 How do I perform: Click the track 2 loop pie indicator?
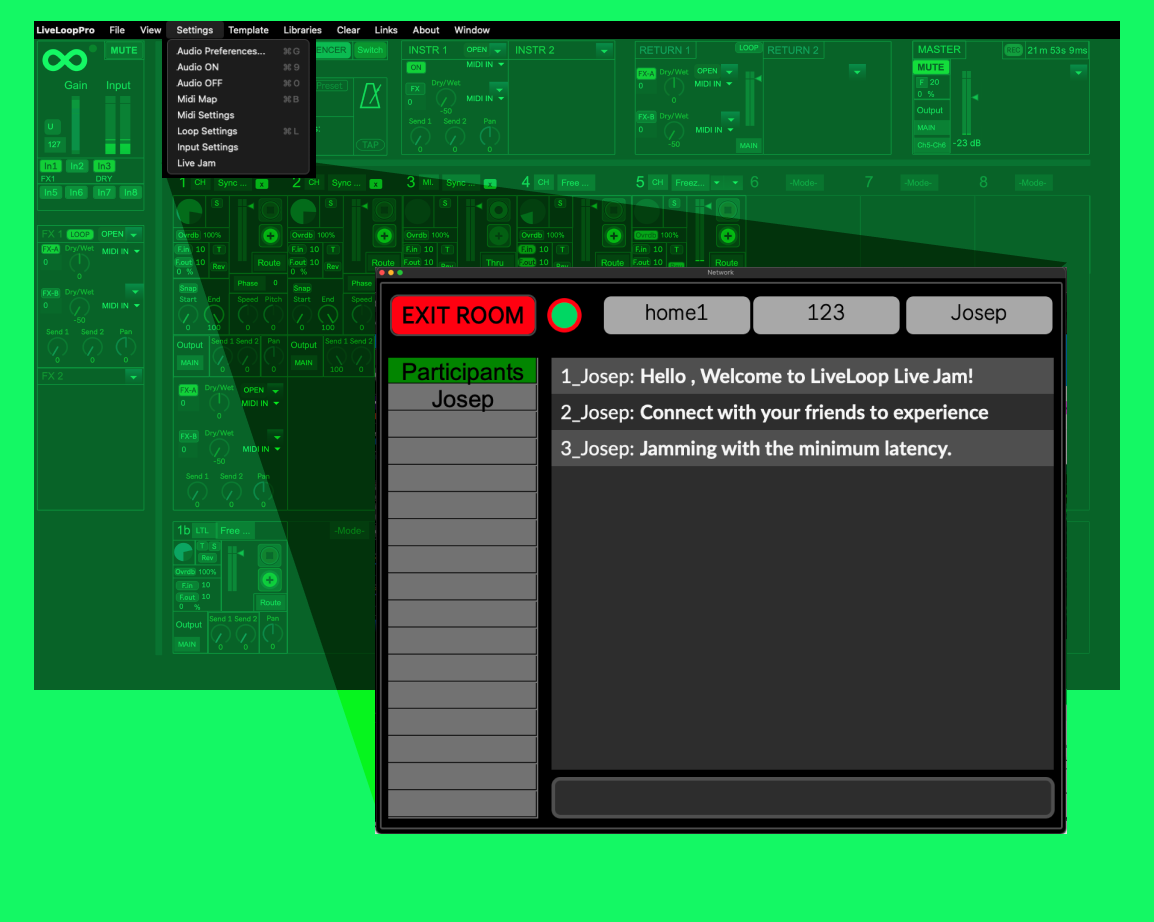click(303, 212)
